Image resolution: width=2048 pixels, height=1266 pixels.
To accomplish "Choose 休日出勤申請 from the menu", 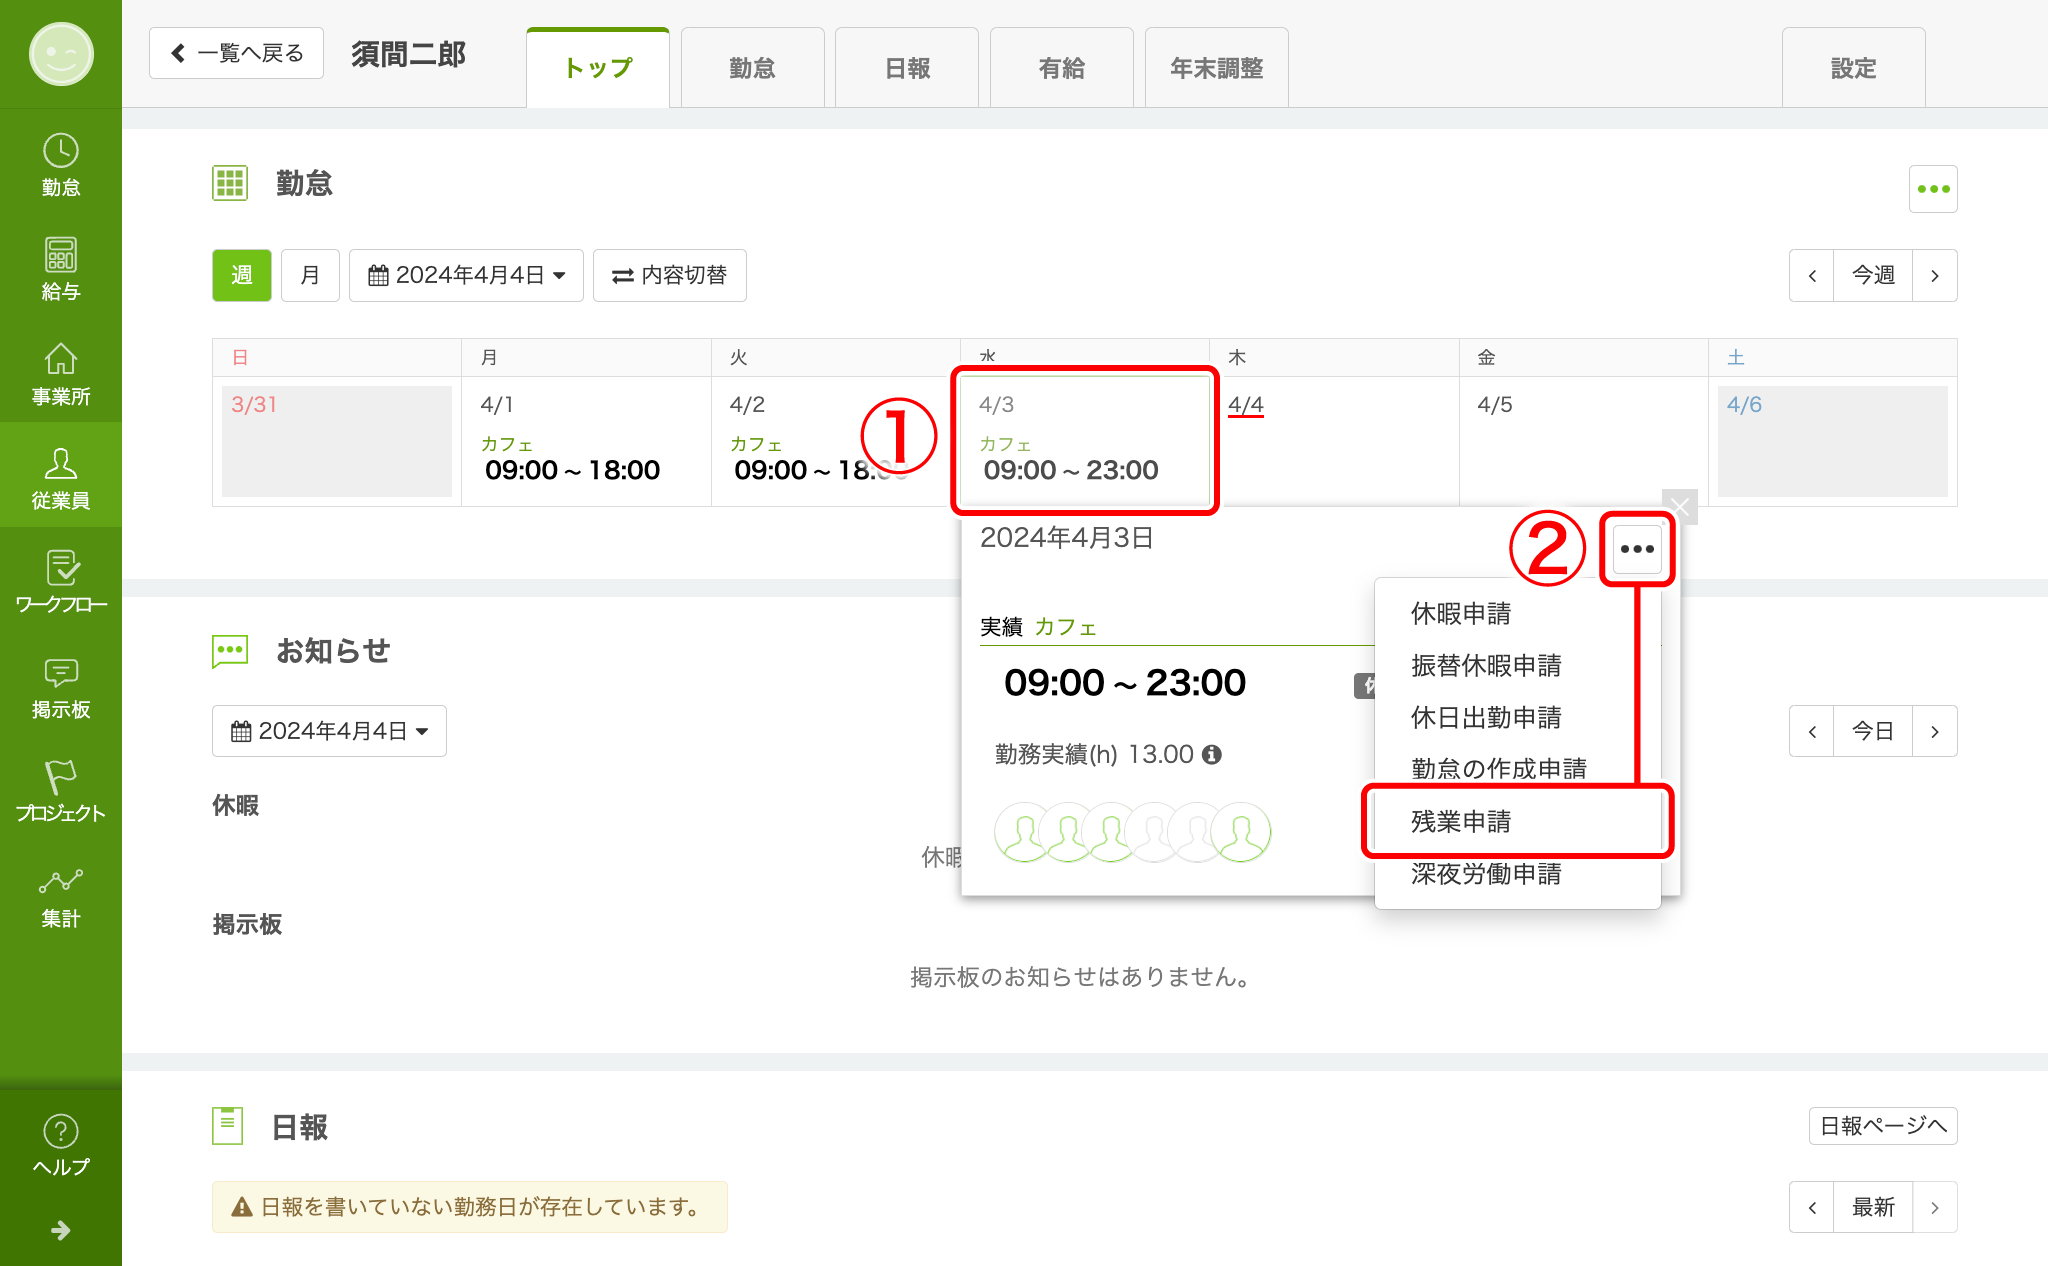I will point(1518,717).
